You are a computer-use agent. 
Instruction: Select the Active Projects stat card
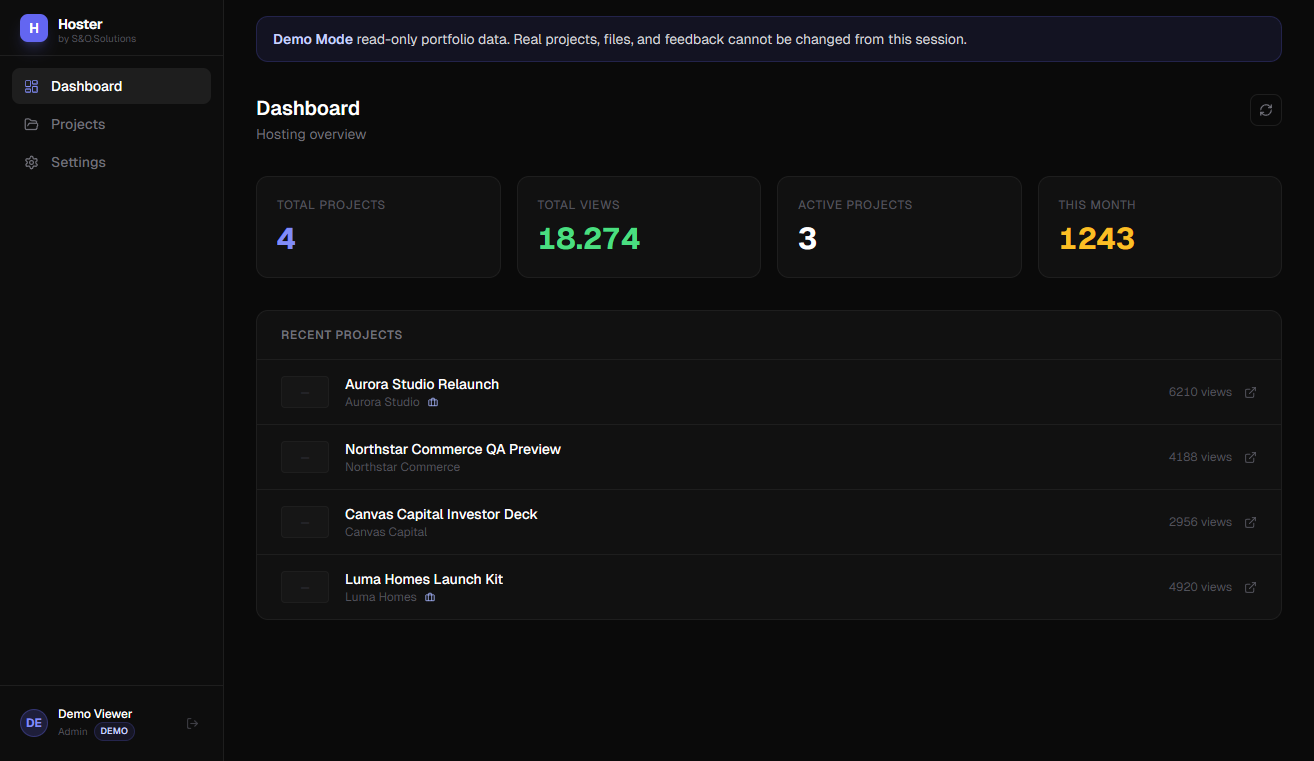coord(899,227)
